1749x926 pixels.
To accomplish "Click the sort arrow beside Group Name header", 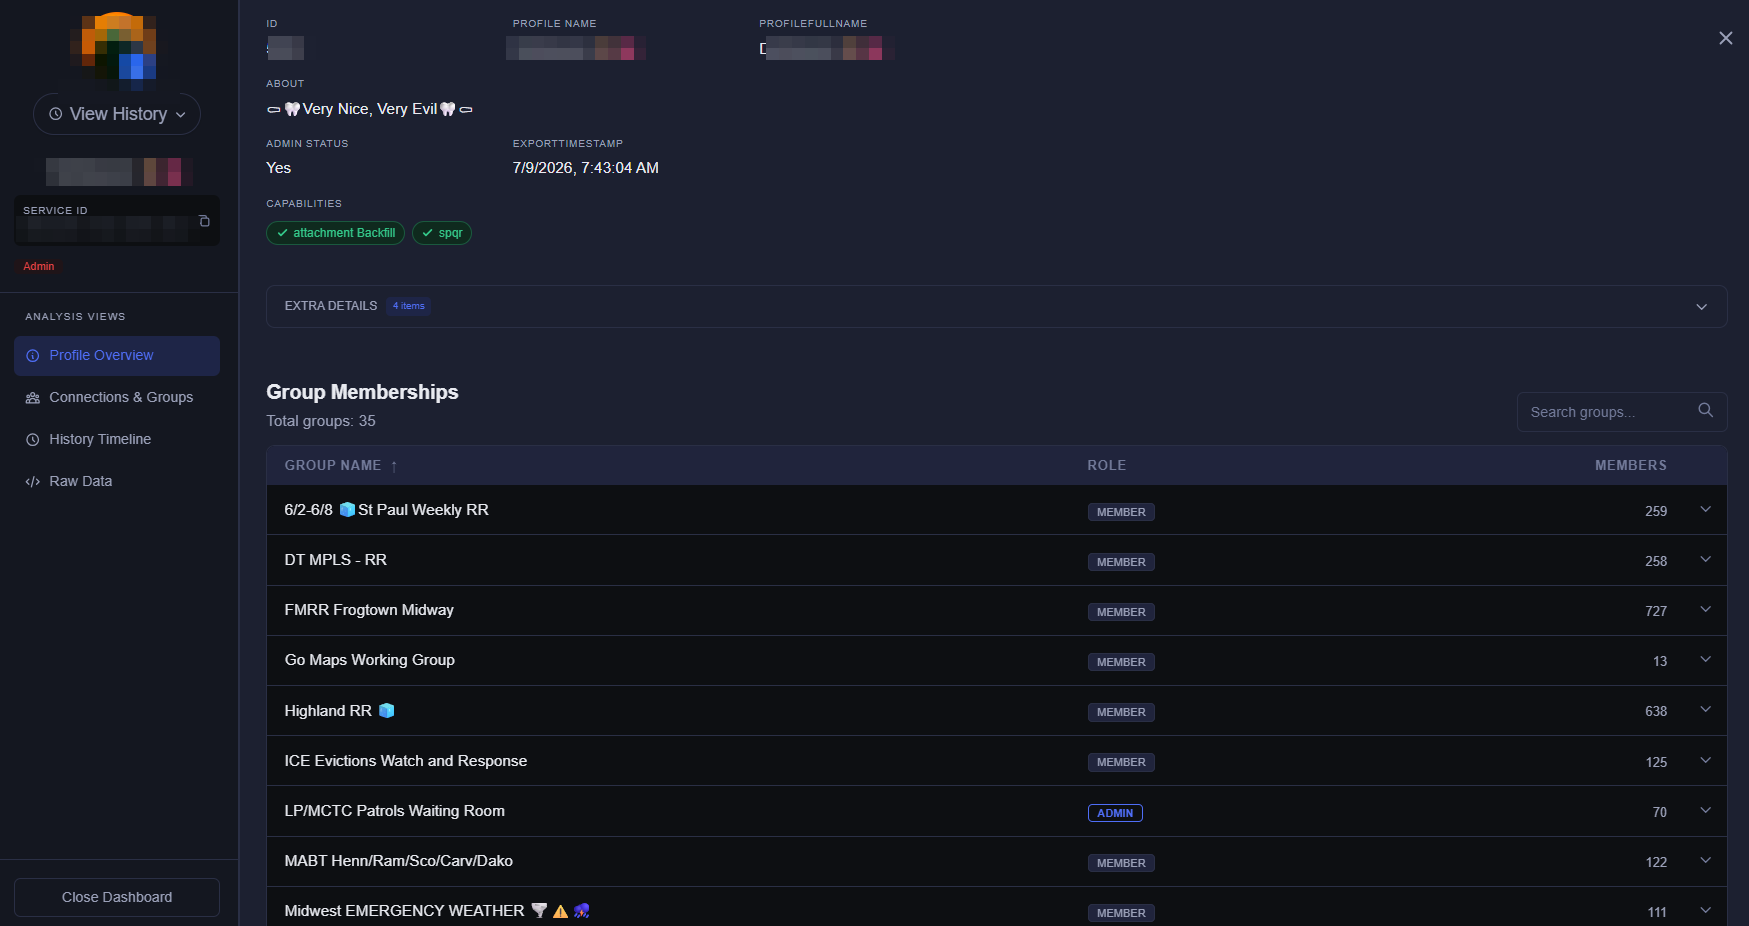I will click(x=394, y=466).
